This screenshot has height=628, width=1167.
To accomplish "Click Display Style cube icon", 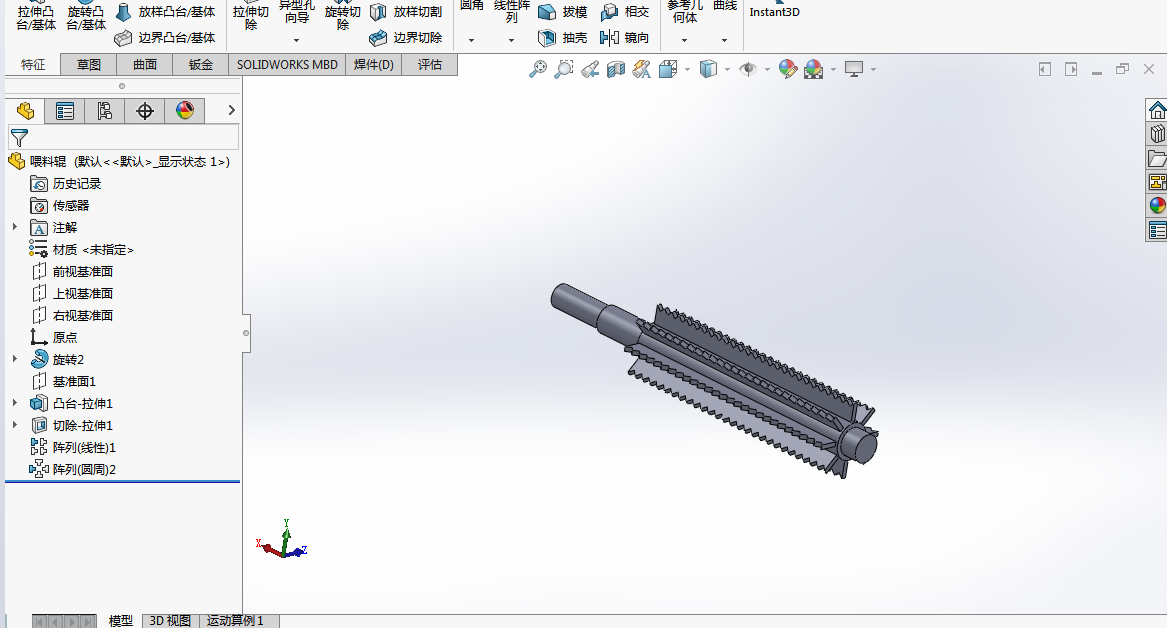I will [x=709, y=69].
